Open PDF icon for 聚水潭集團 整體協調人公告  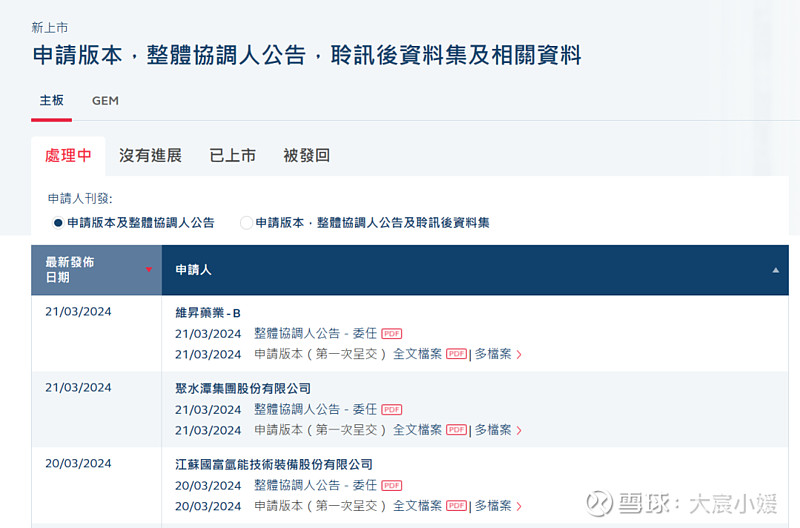point(391,410)
